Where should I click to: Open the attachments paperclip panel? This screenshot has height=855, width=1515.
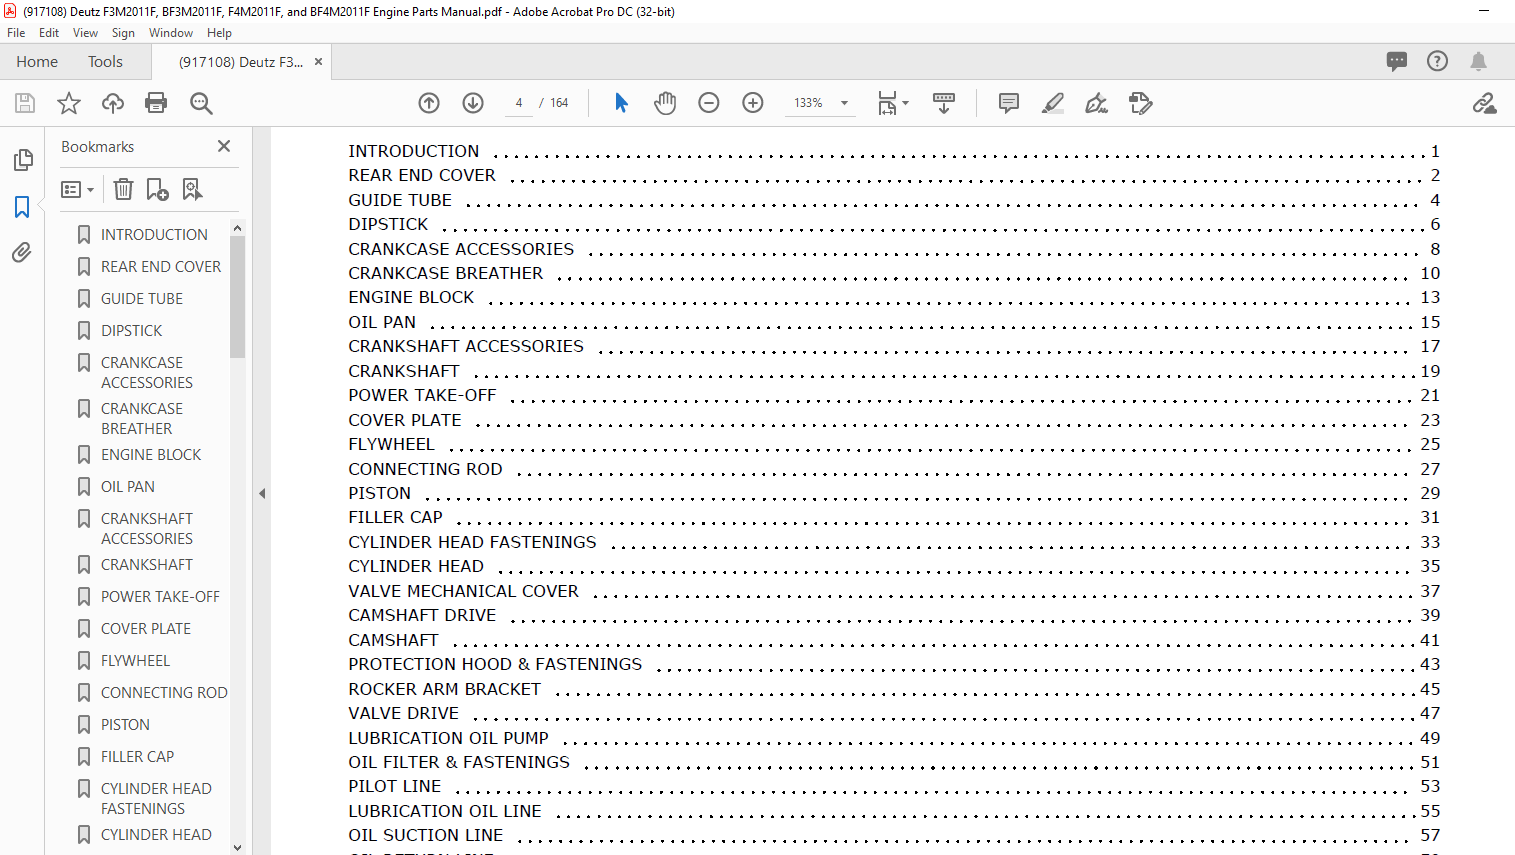22,252
